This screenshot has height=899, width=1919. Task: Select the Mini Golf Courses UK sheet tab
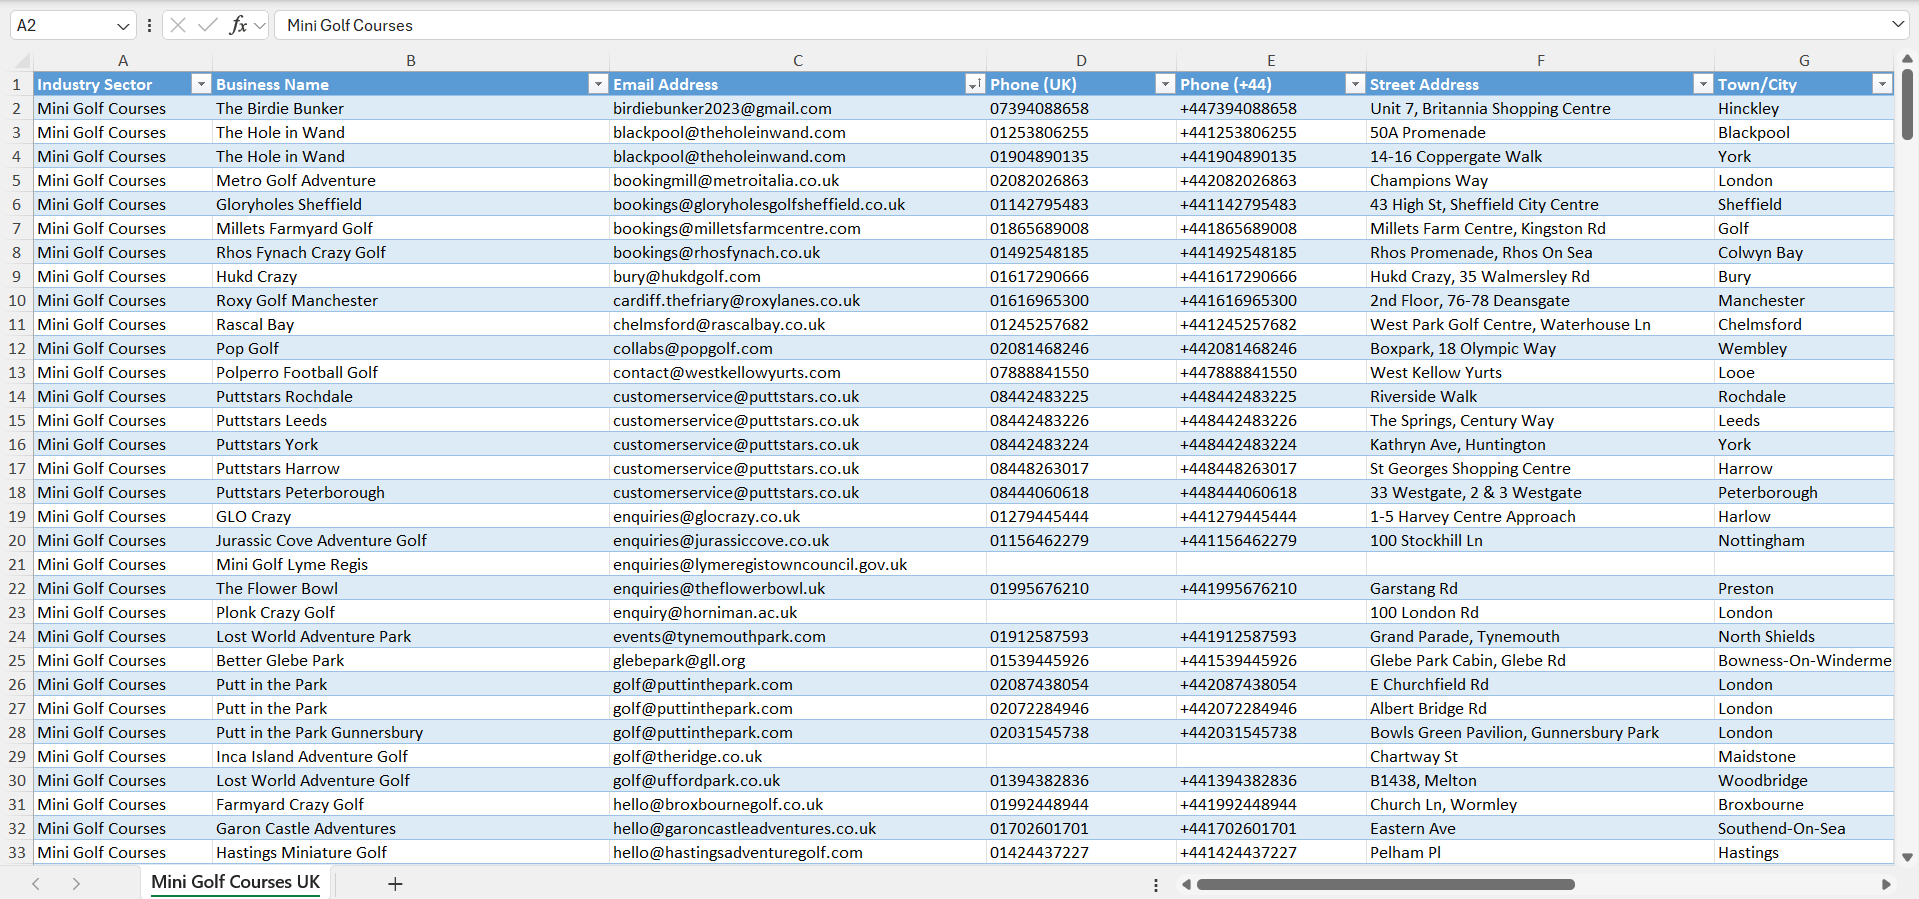(236, 882)
